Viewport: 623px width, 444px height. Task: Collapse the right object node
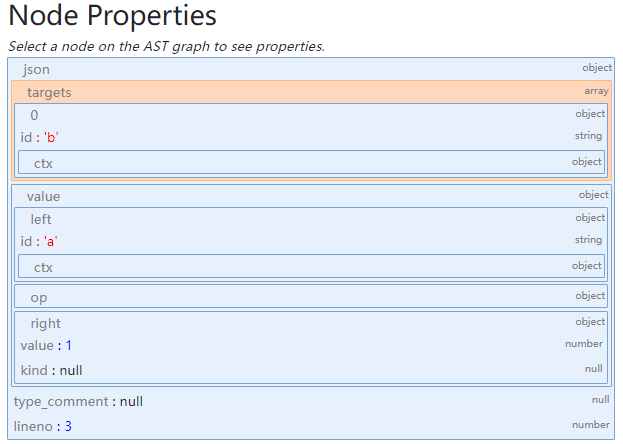(46, 323)
